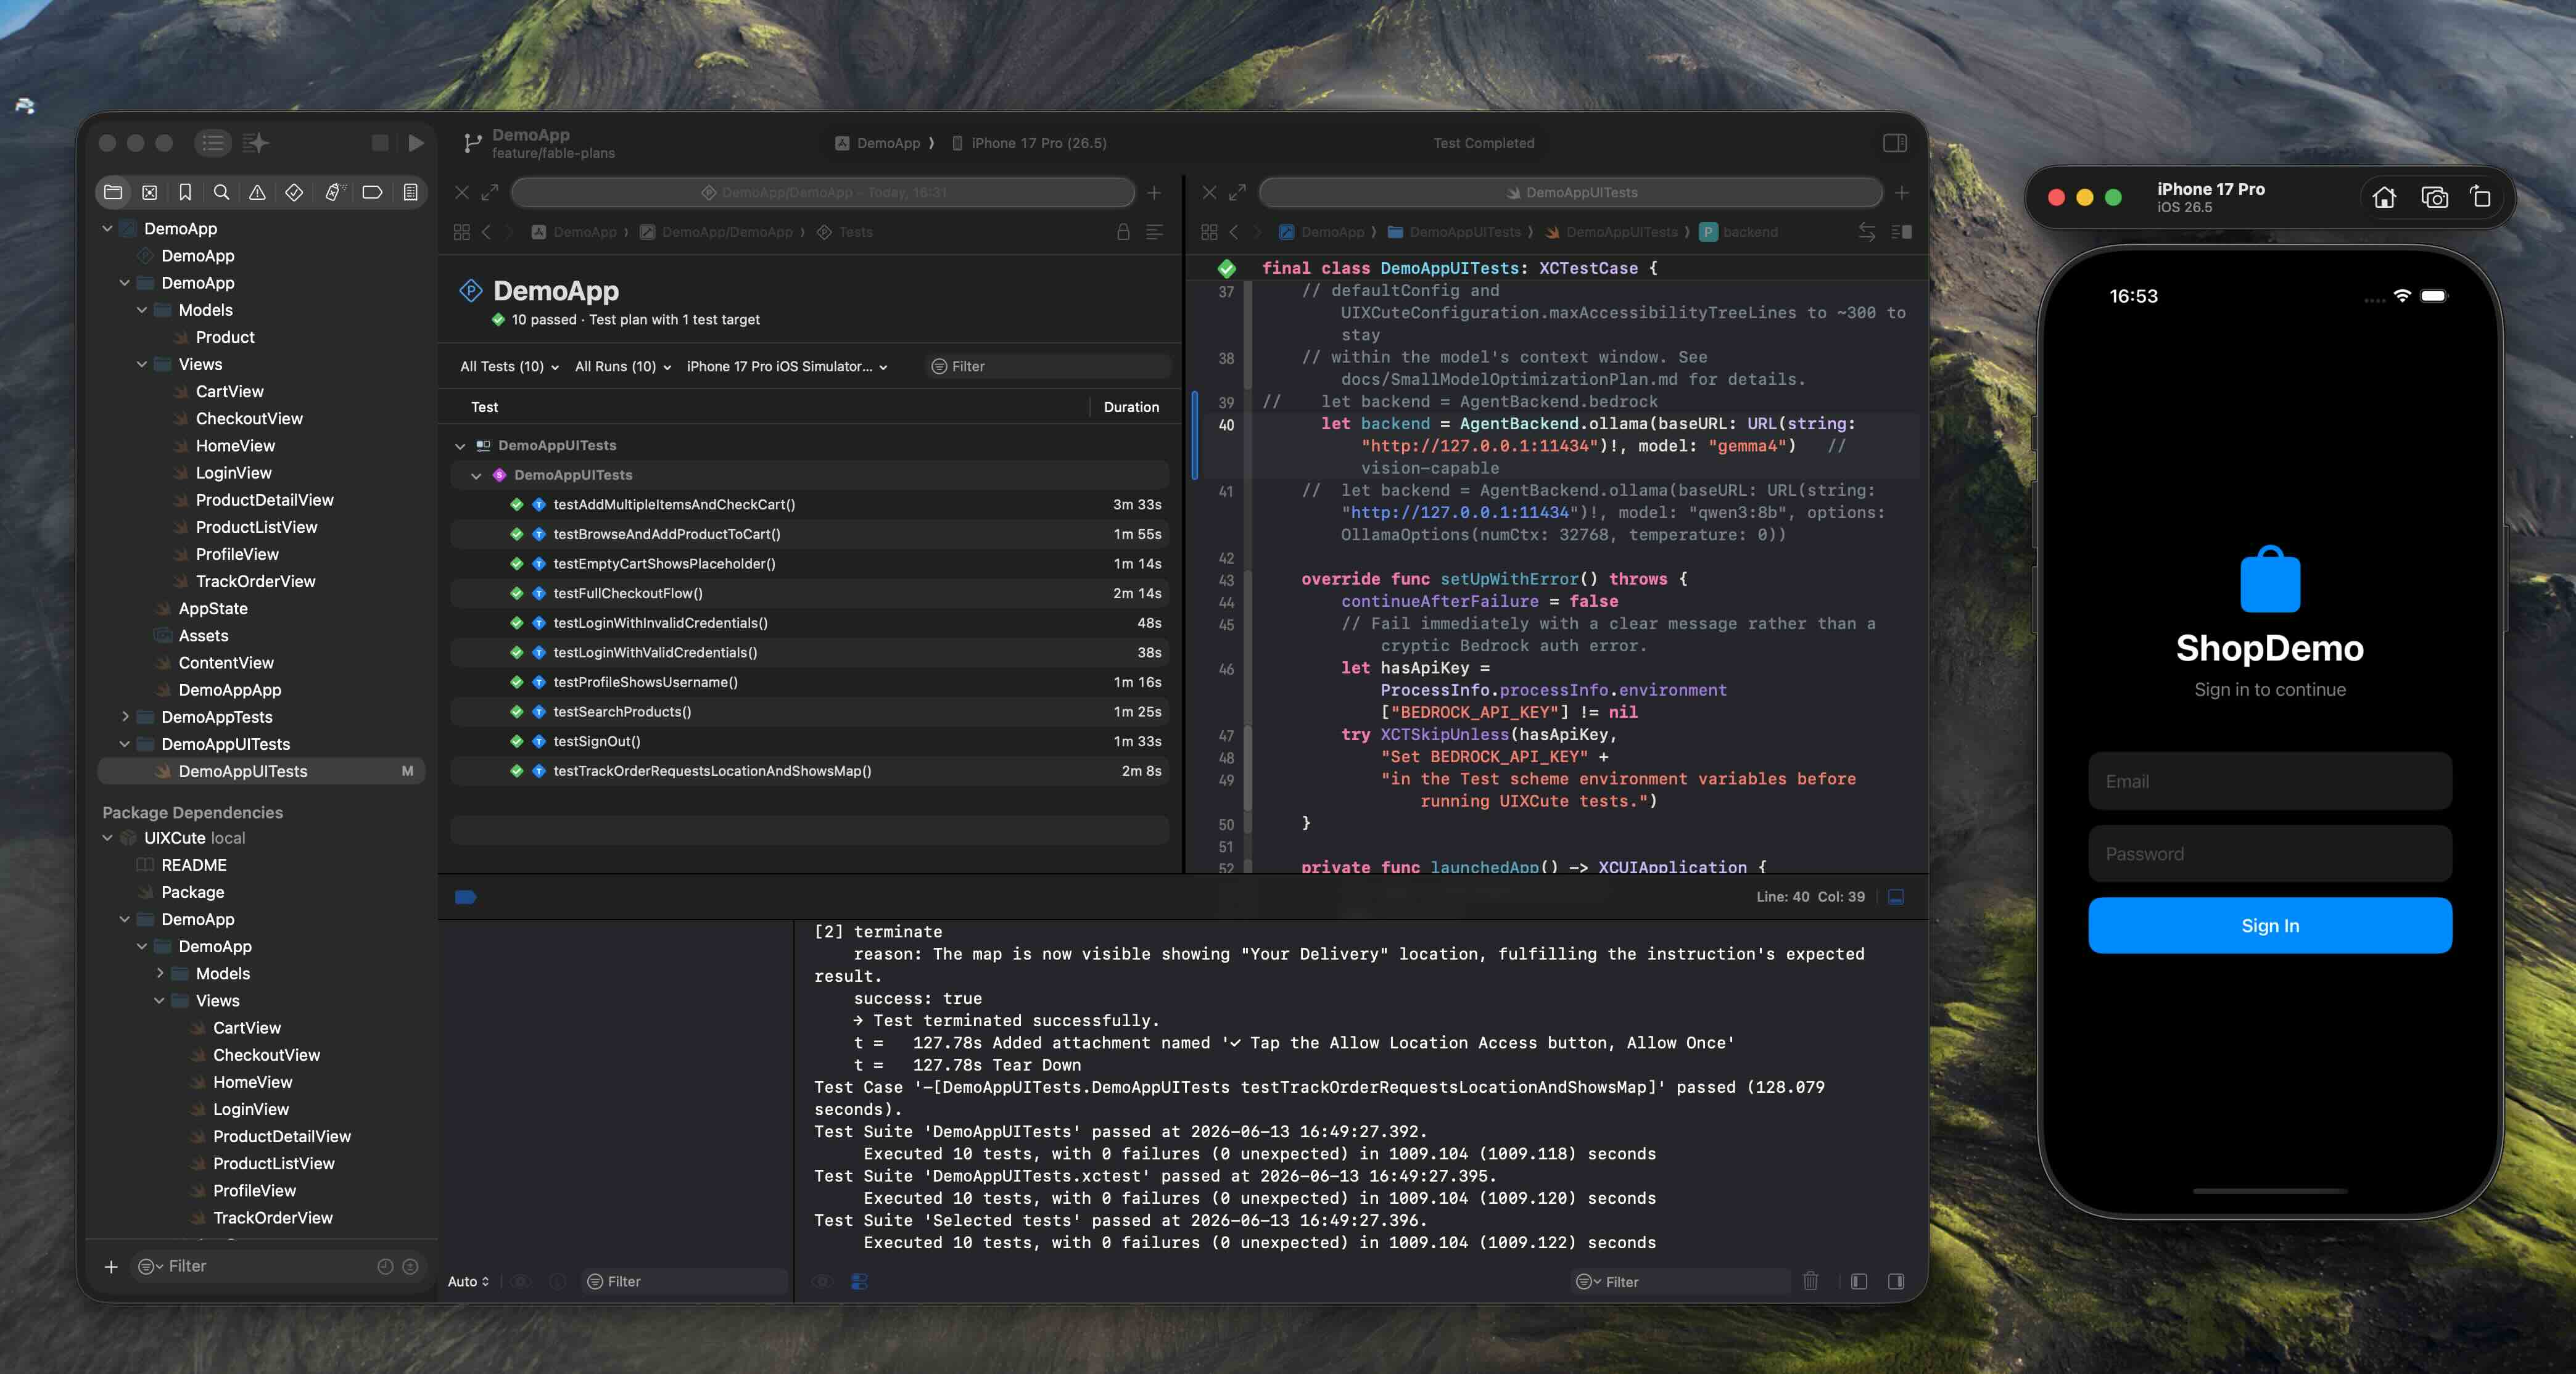Toggle the debug area button in status bar
The image size is (2576, 1374).
point(1896,897)
